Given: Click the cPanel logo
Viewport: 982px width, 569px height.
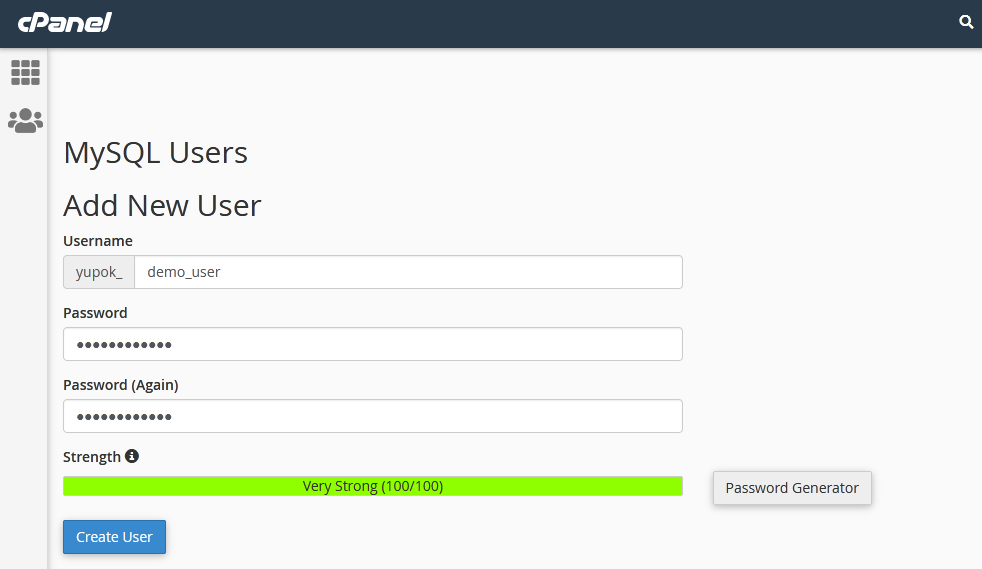Looking at the screenshot, I should (65, 21).
